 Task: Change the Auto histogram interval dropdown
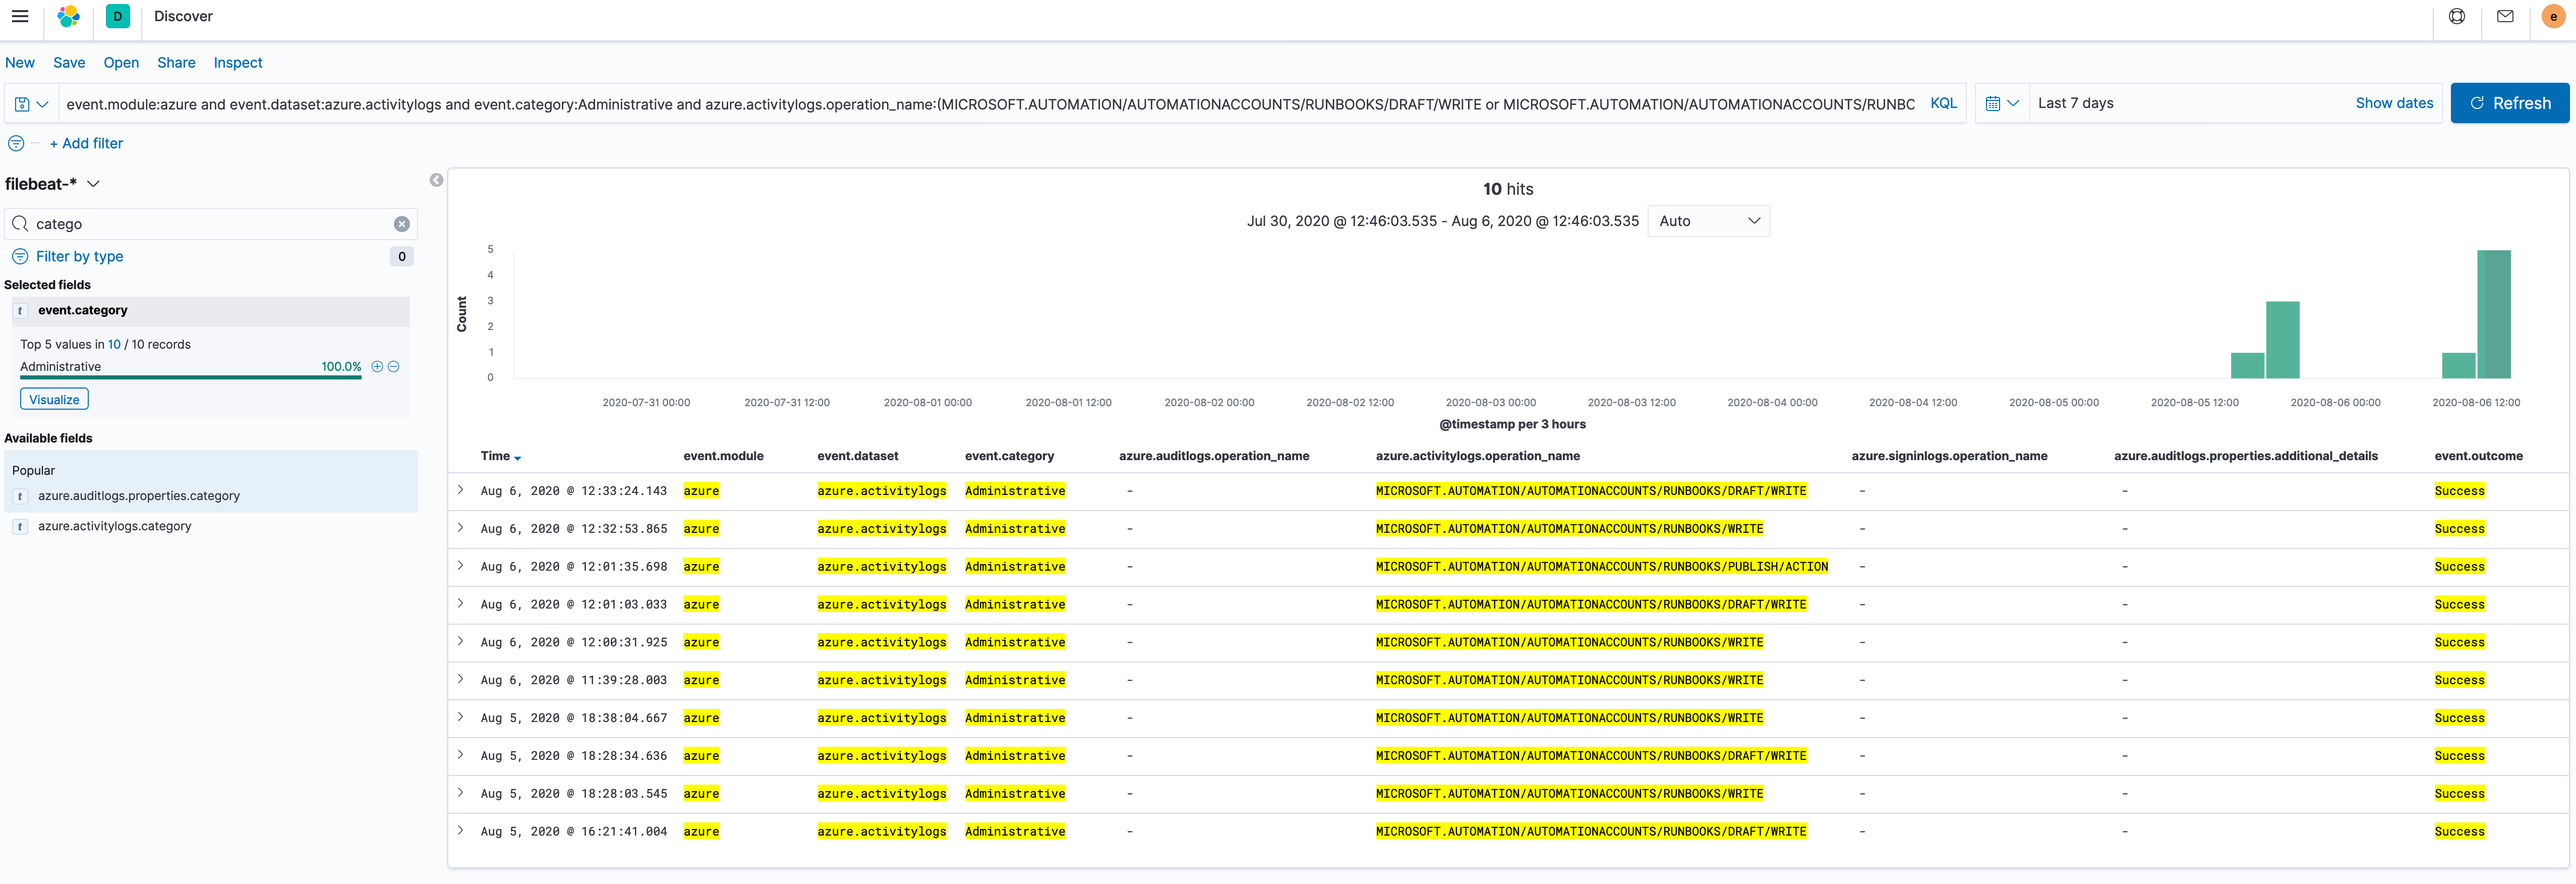(x=1709, y=220)
